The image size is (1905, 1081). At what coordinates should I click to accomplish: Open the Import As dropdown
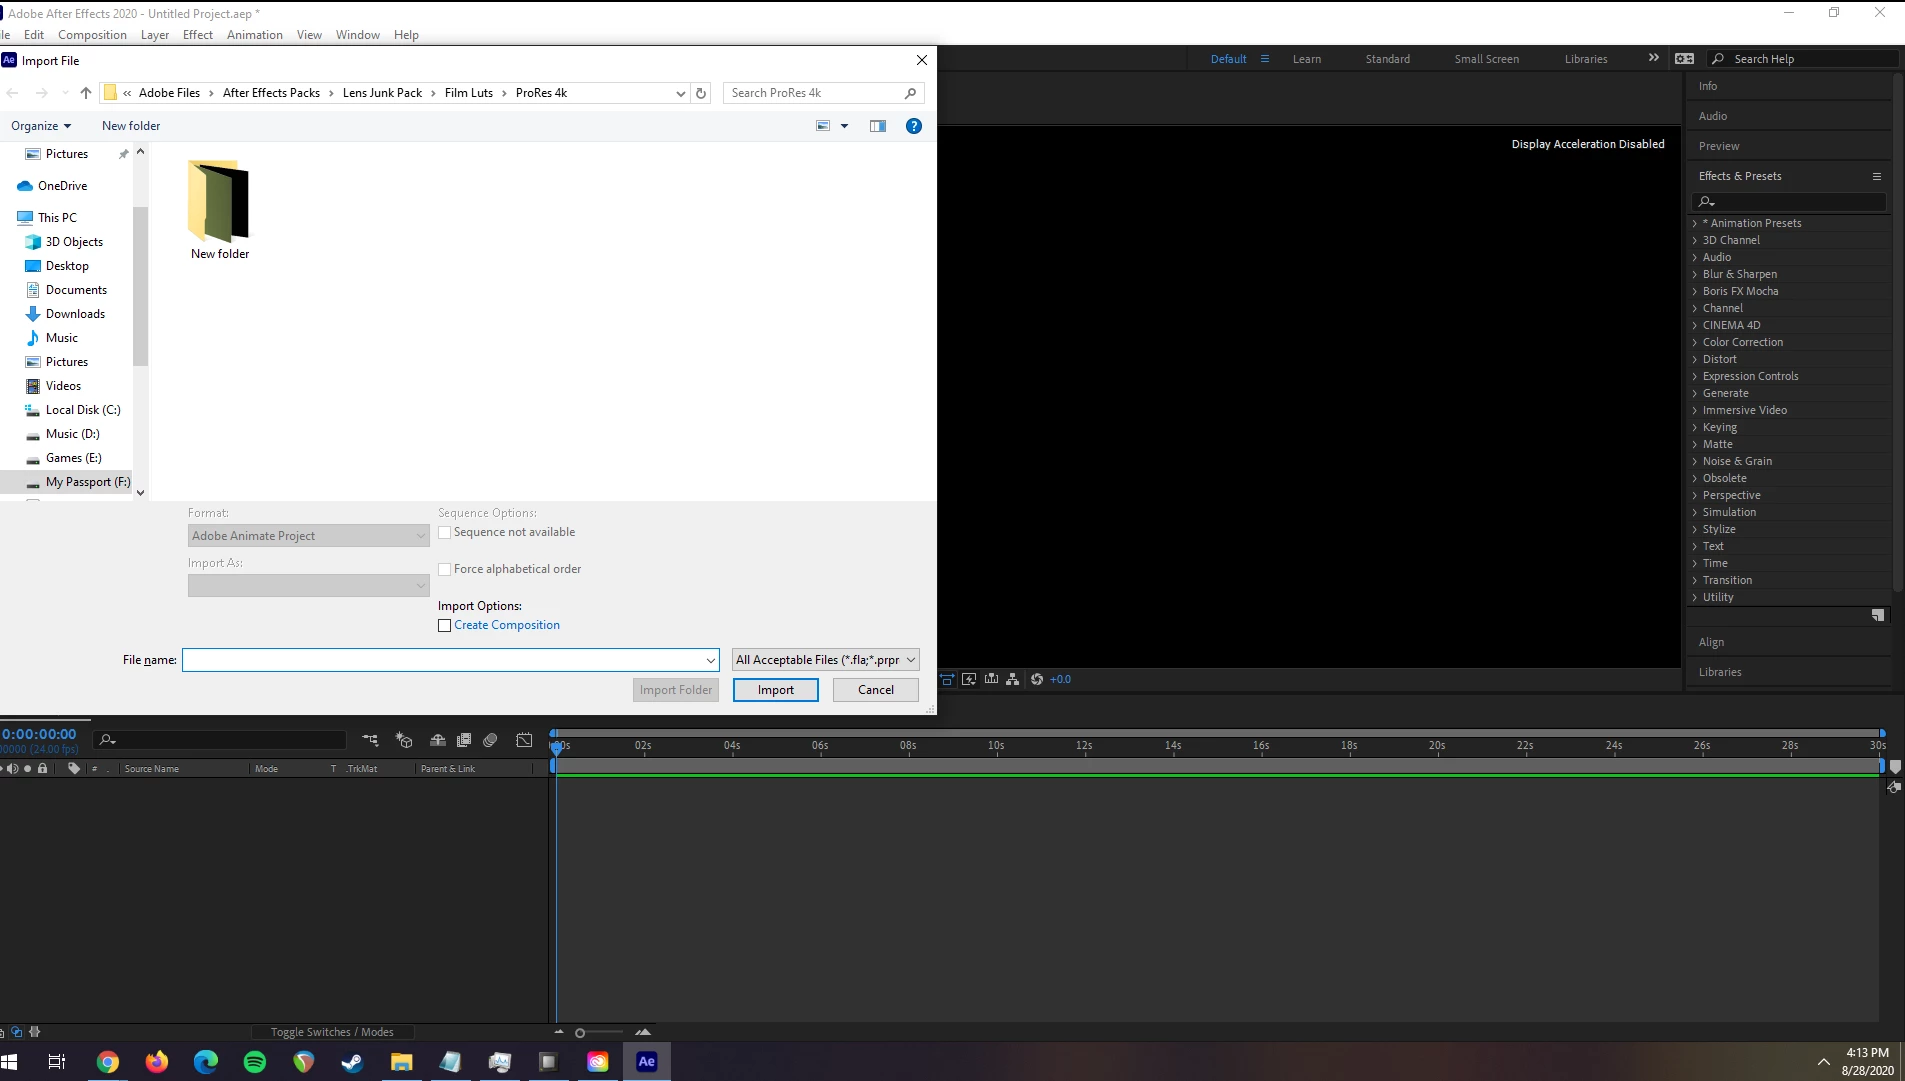point(309,586)
